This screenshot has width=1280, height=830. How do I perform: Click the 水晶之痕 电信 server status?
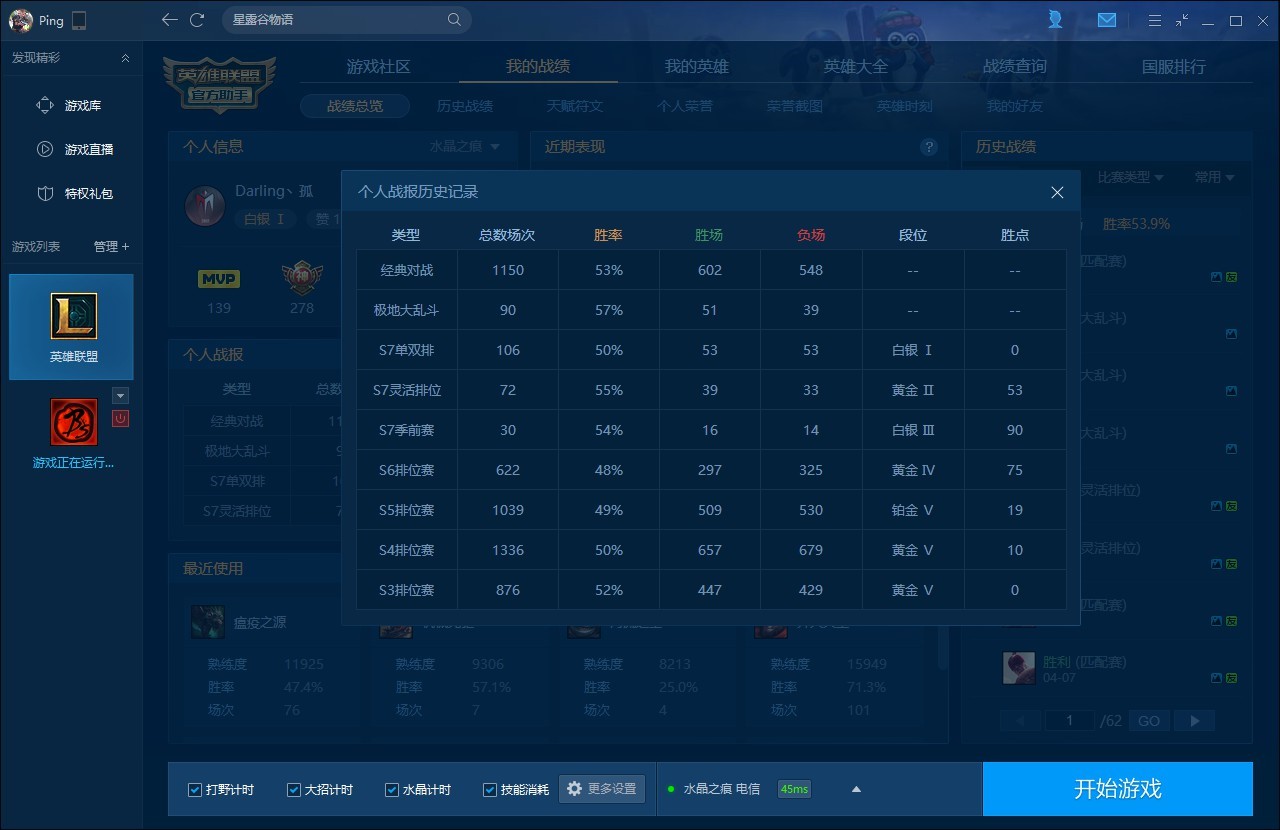(714, 789)
